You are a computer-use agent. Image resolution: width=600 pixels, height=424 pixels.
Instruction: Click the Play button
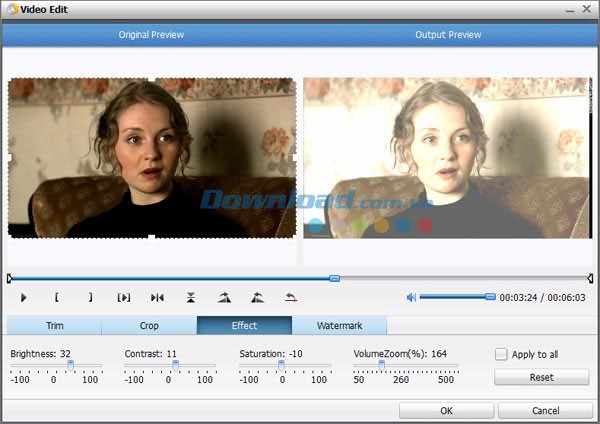click(x=24, y=297)
